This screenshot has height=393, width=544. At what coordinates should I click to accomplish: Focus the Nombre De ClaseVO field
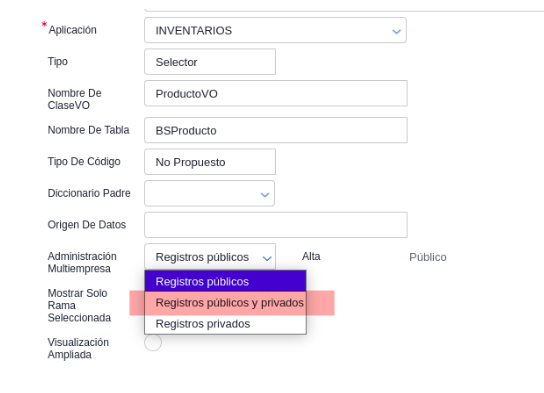coord(276,93)
